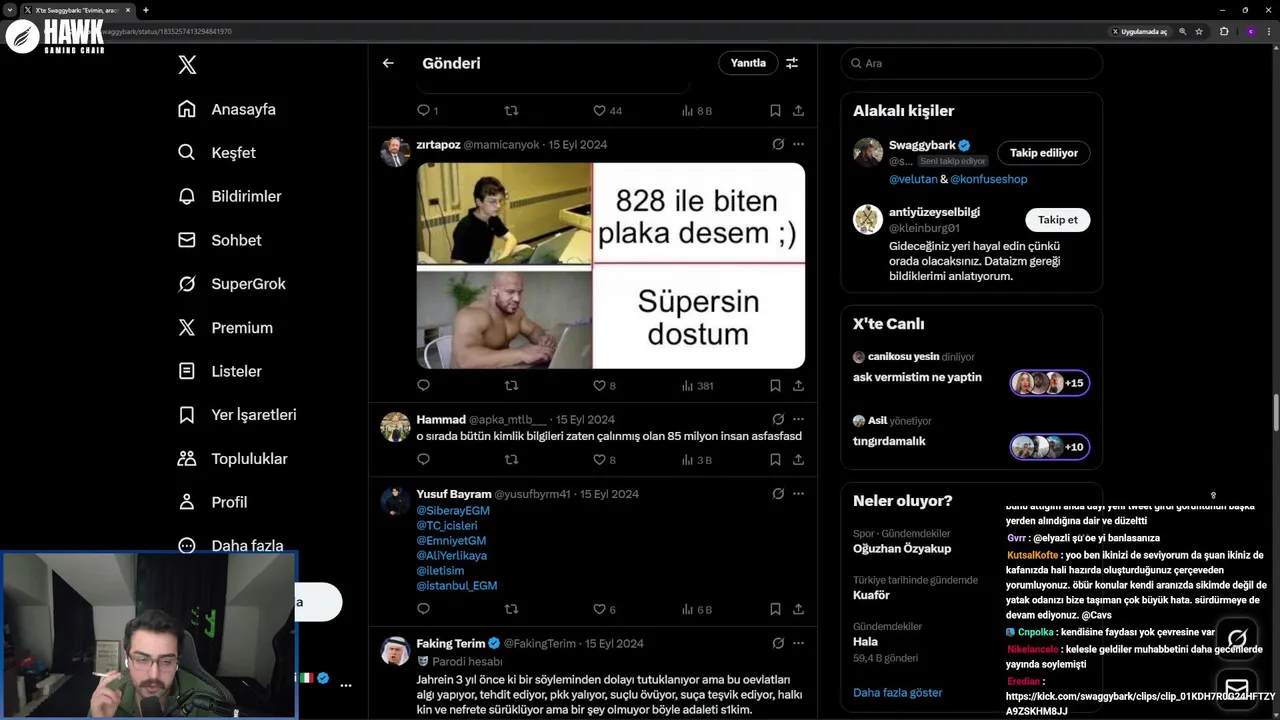Bookmark zırtapoz's post

point(775,385)
